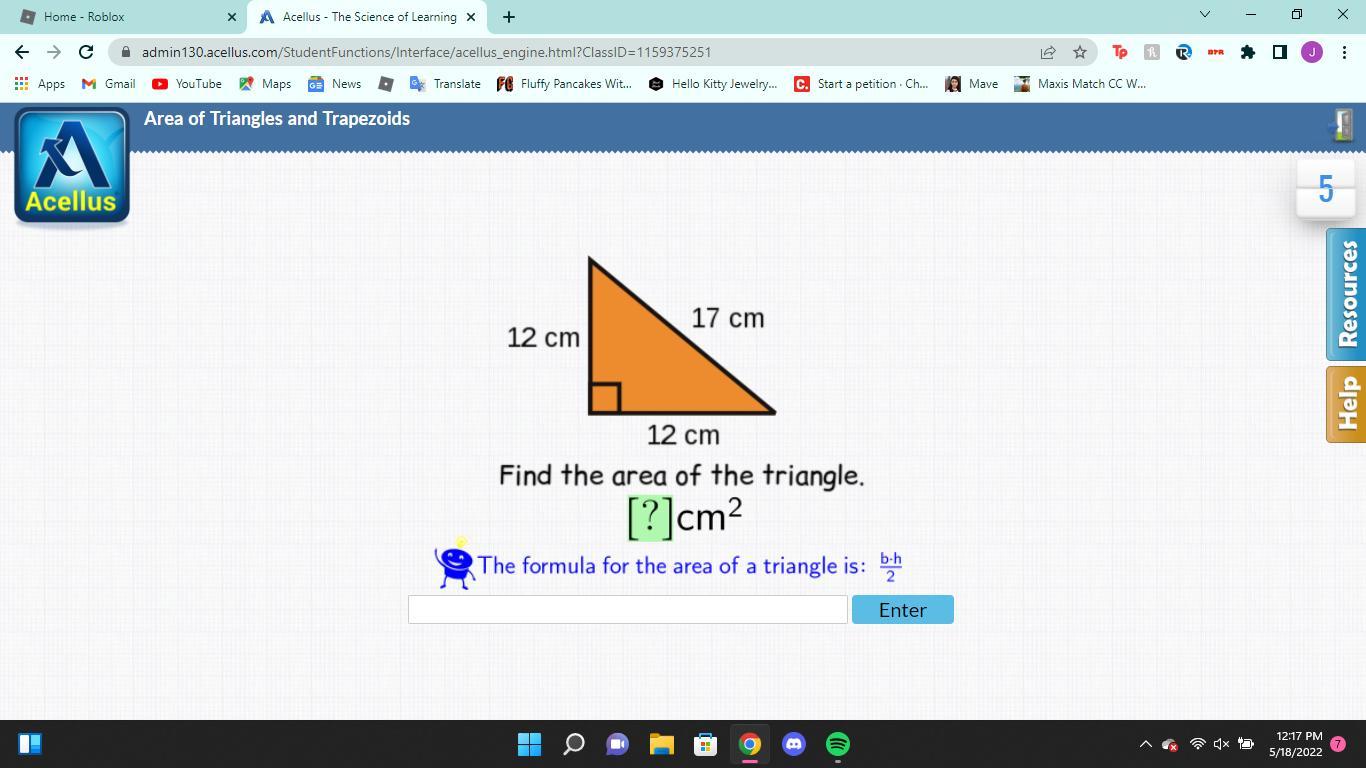Image resolution: width=1366 pixels, height=768 pixels.
Task: Open the Resources side tab
Action: (1346, 294)
